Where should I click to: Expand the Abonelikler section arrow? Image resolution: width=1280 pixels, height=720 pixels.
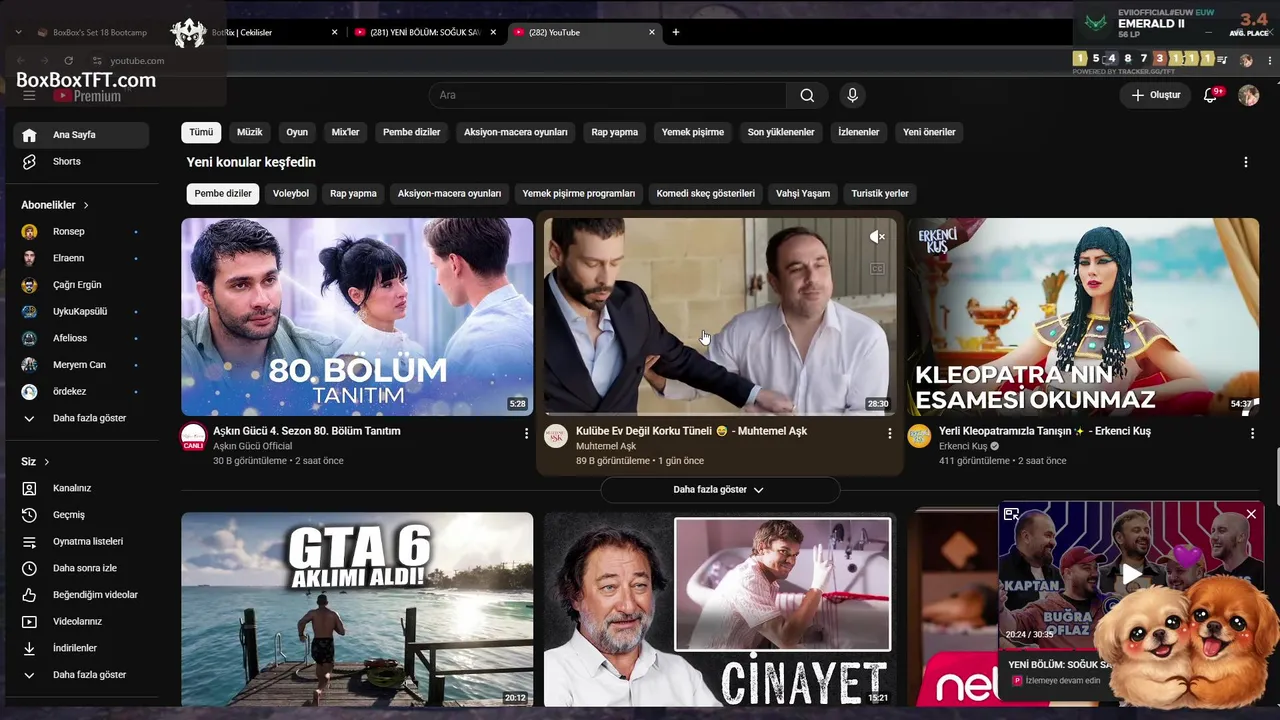tap(86, 205)
